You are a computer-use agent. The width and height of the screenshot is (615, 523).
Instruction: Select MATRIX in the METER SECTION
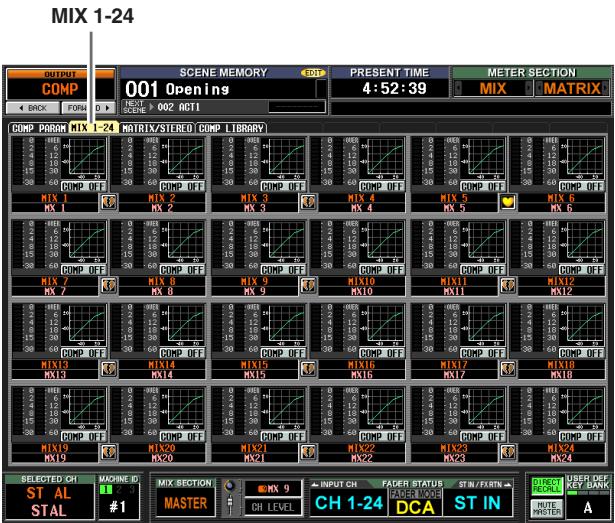pyautogui.click(x=572, y=88)
